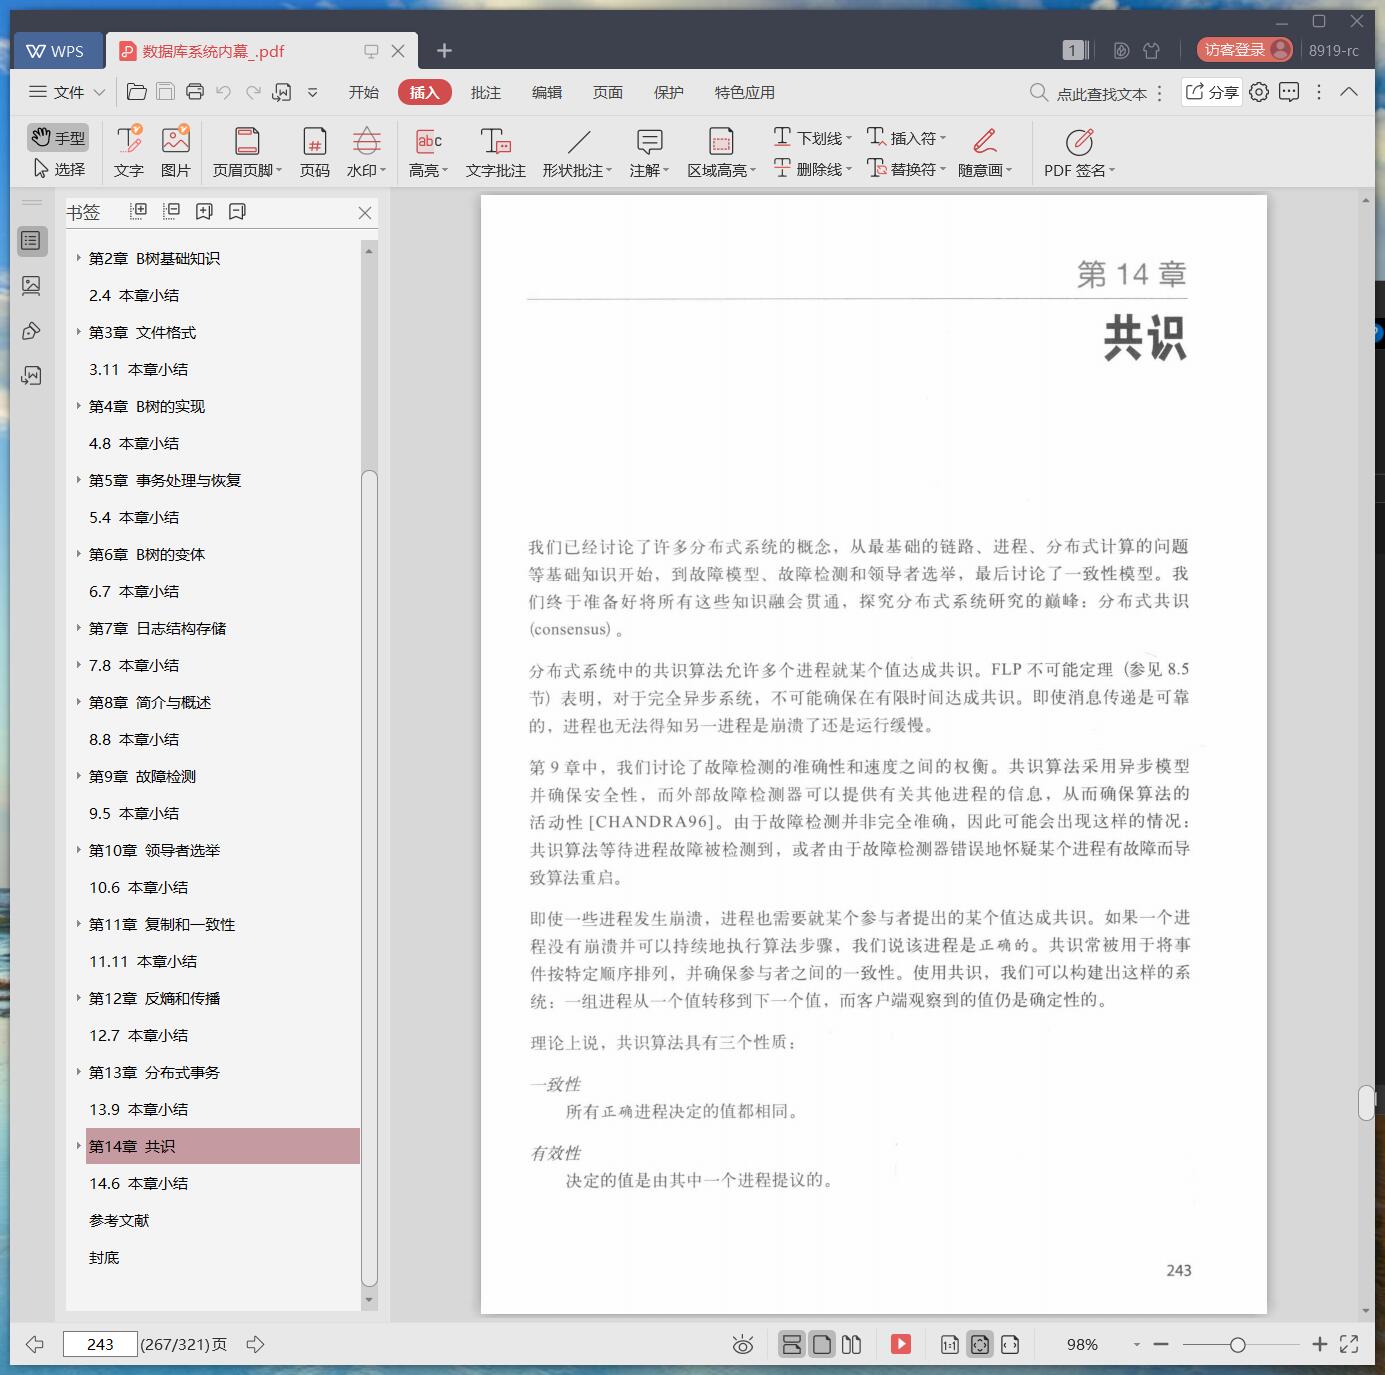Switch to the 批注 tab
The width and height of the screenshot is (1385, 1375).
tap(486, 92)
